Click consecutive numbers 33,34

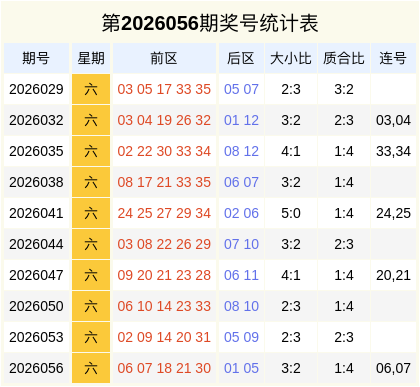(x=393, y=151)
